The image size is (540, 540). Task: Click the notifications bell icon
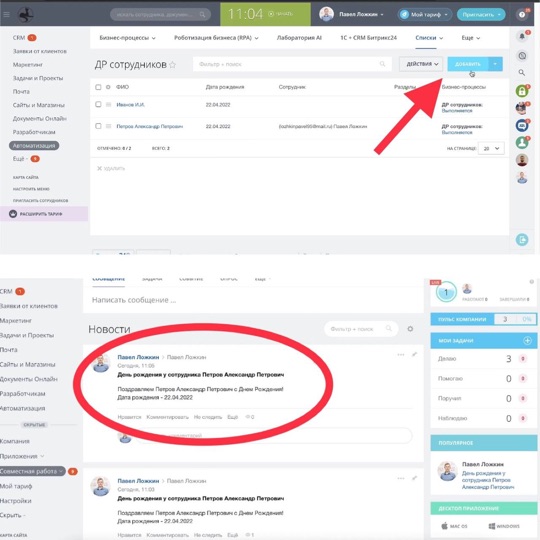point(522,36)
